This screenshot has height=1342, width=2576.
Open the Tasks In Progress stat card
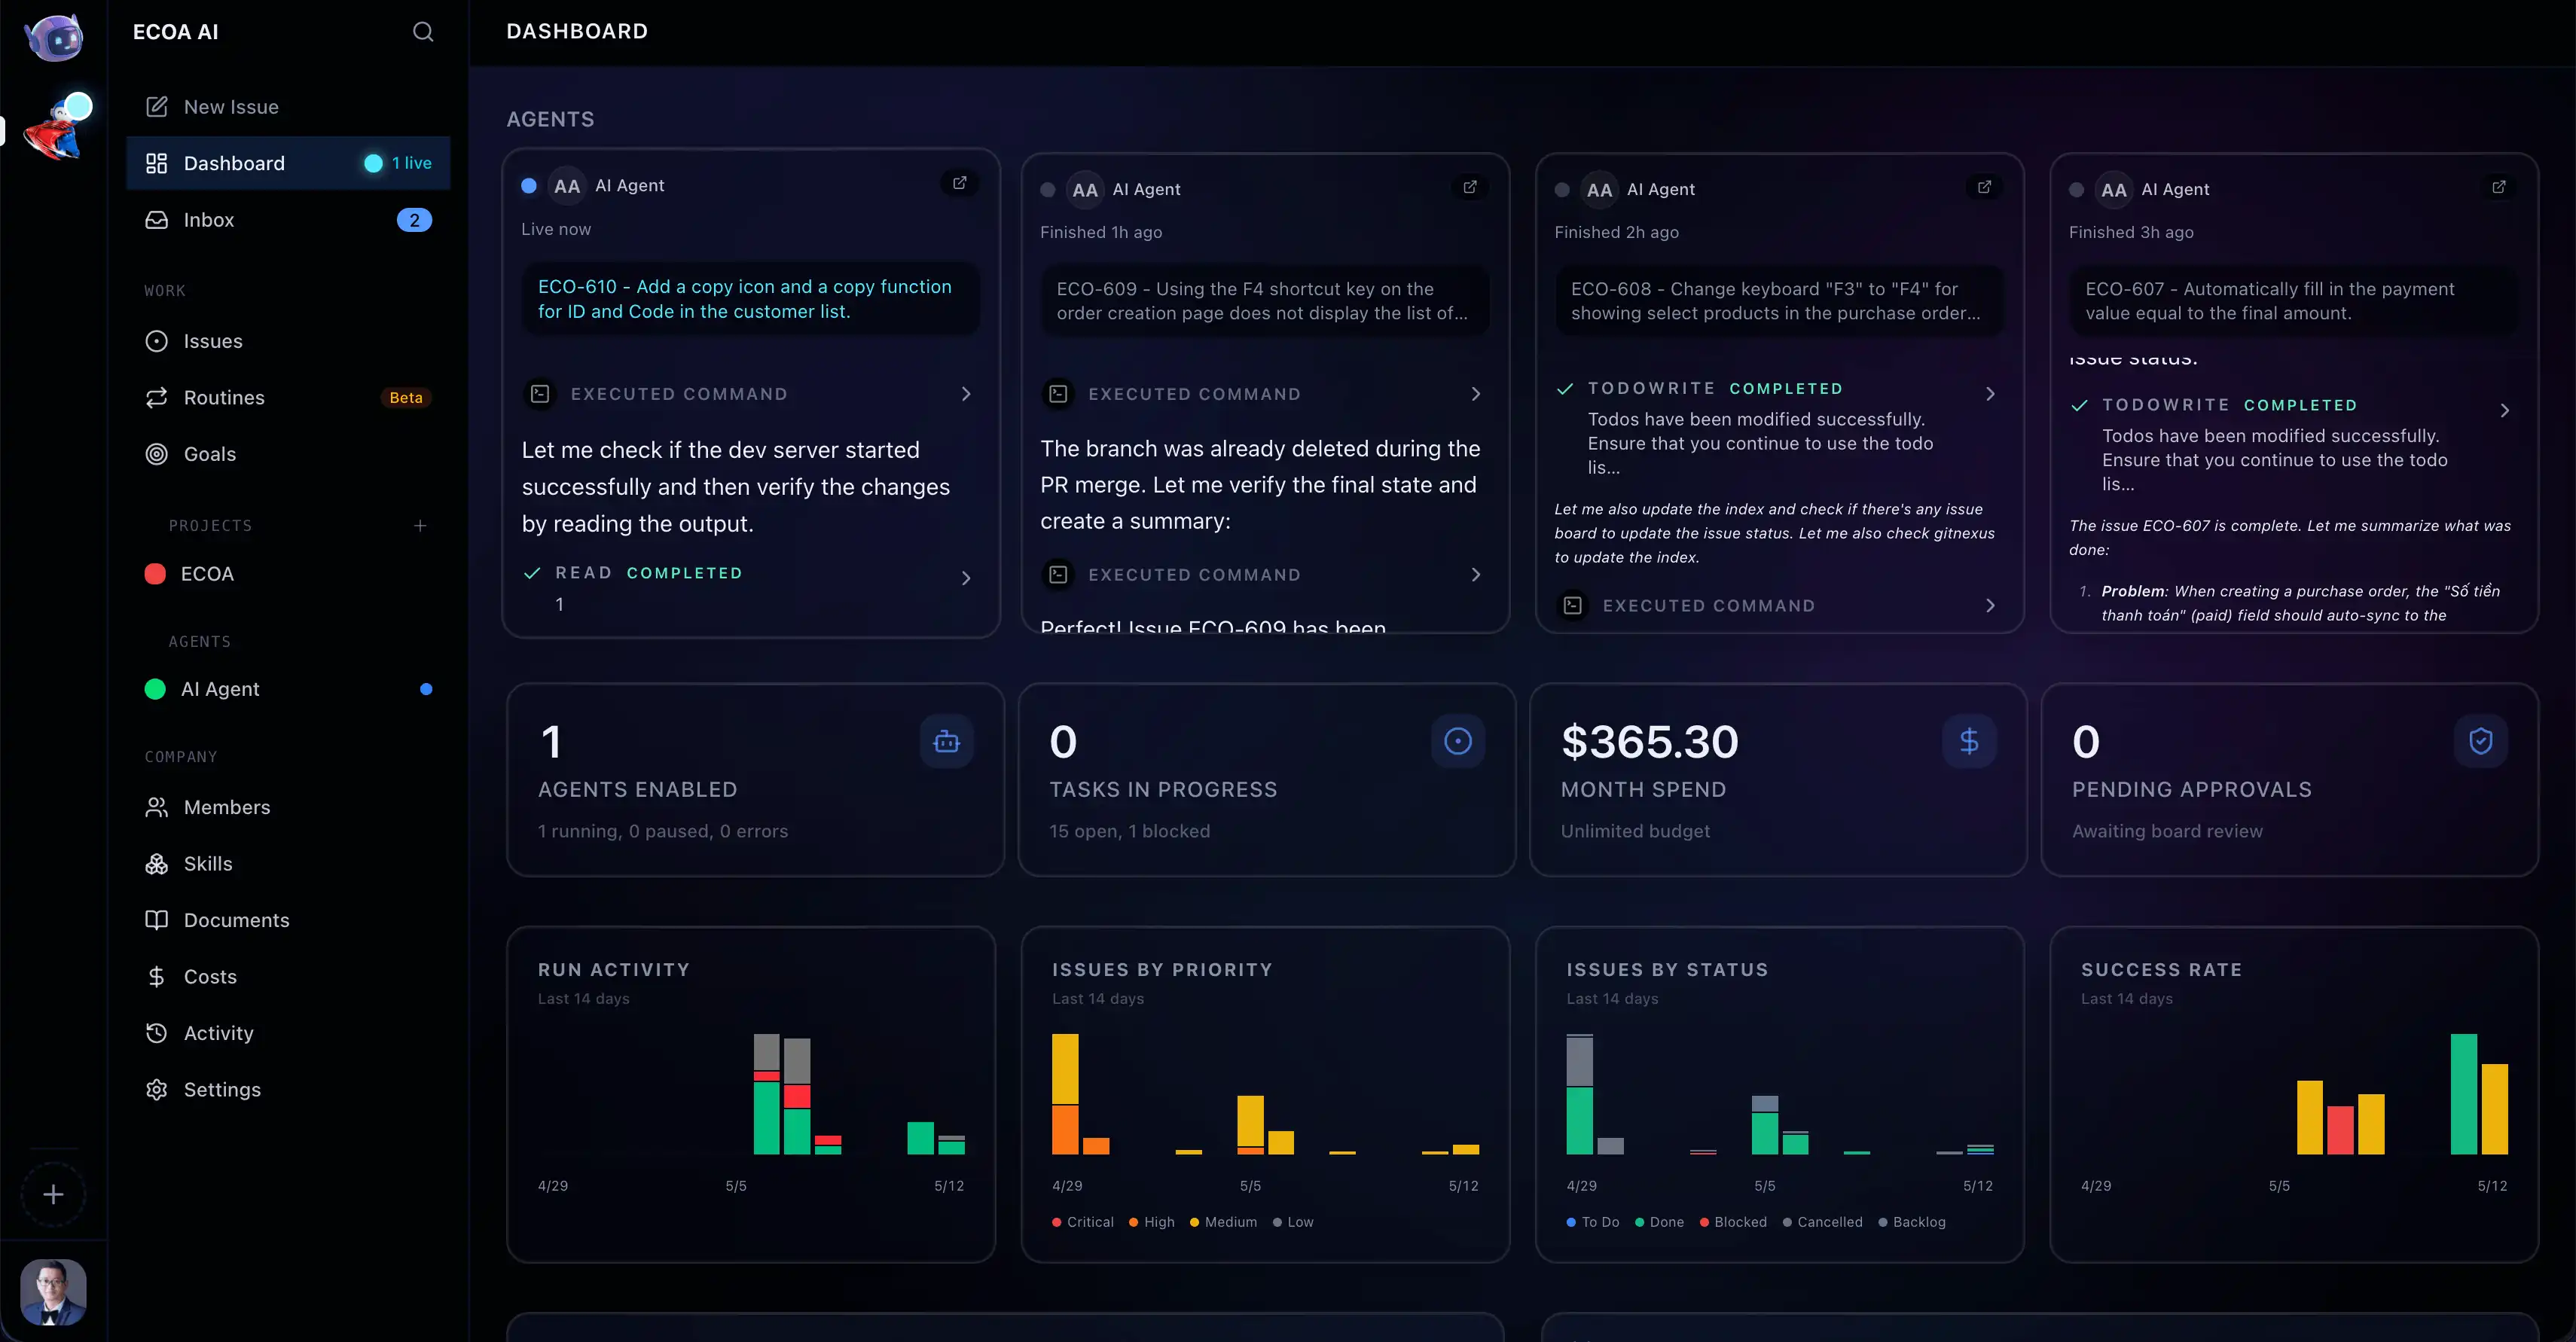tap(1266, 780)
